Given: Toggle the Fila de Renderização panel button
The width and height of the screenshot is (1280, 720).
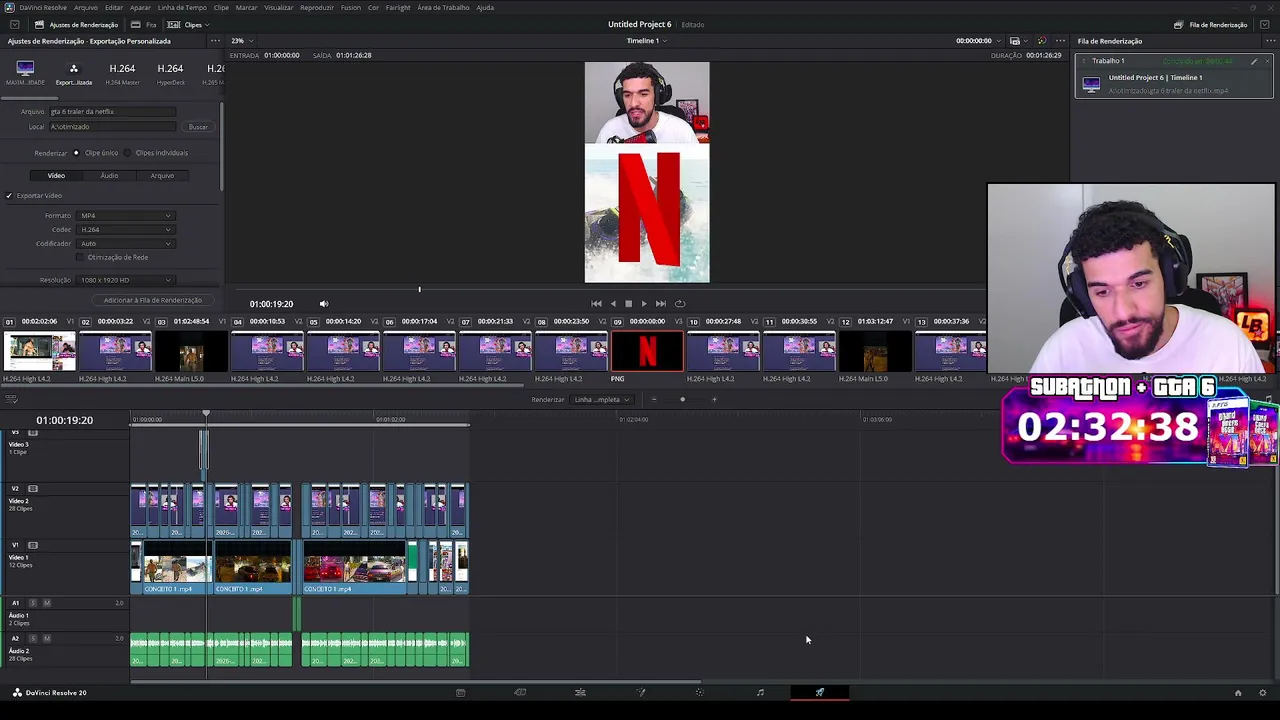Looking at the screenshot, I should click(1211, 25).
